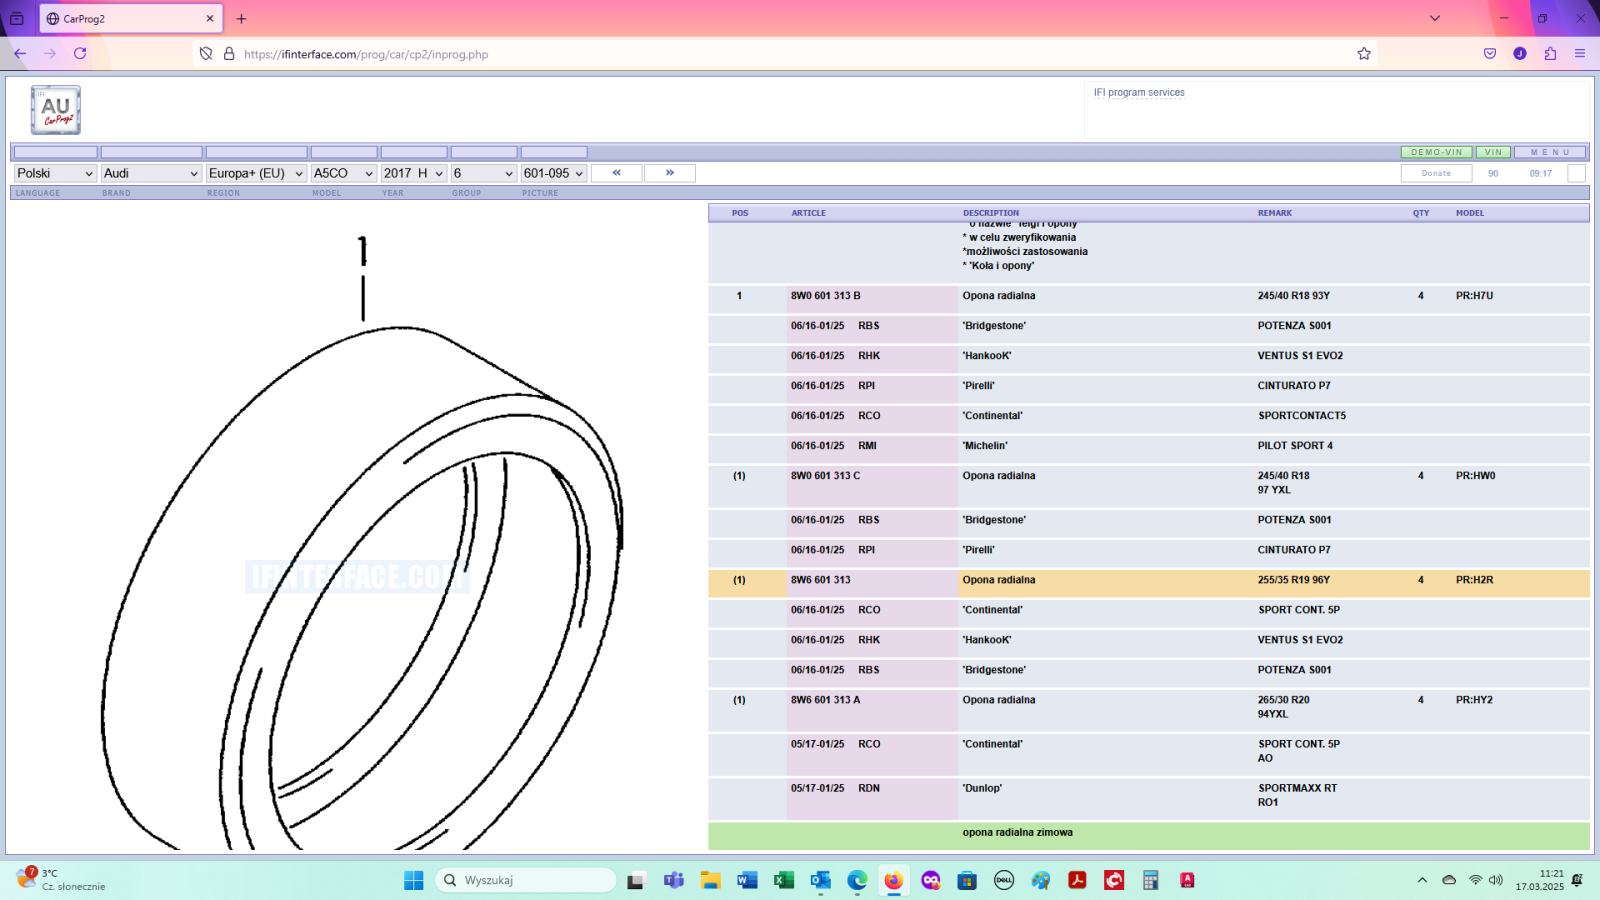Open the Polski language dropdown
The image size is (1600, 900).
coord(55,173)
